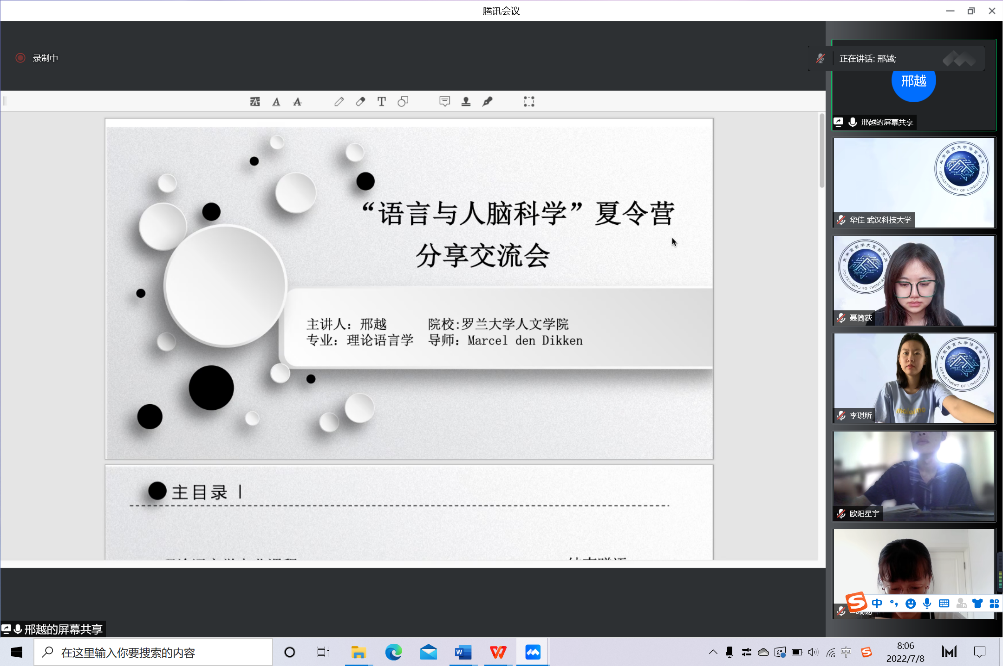Screen dimensions: 1003x666
Task: Select the pencil drawing tool
Action: click(339, 102)
